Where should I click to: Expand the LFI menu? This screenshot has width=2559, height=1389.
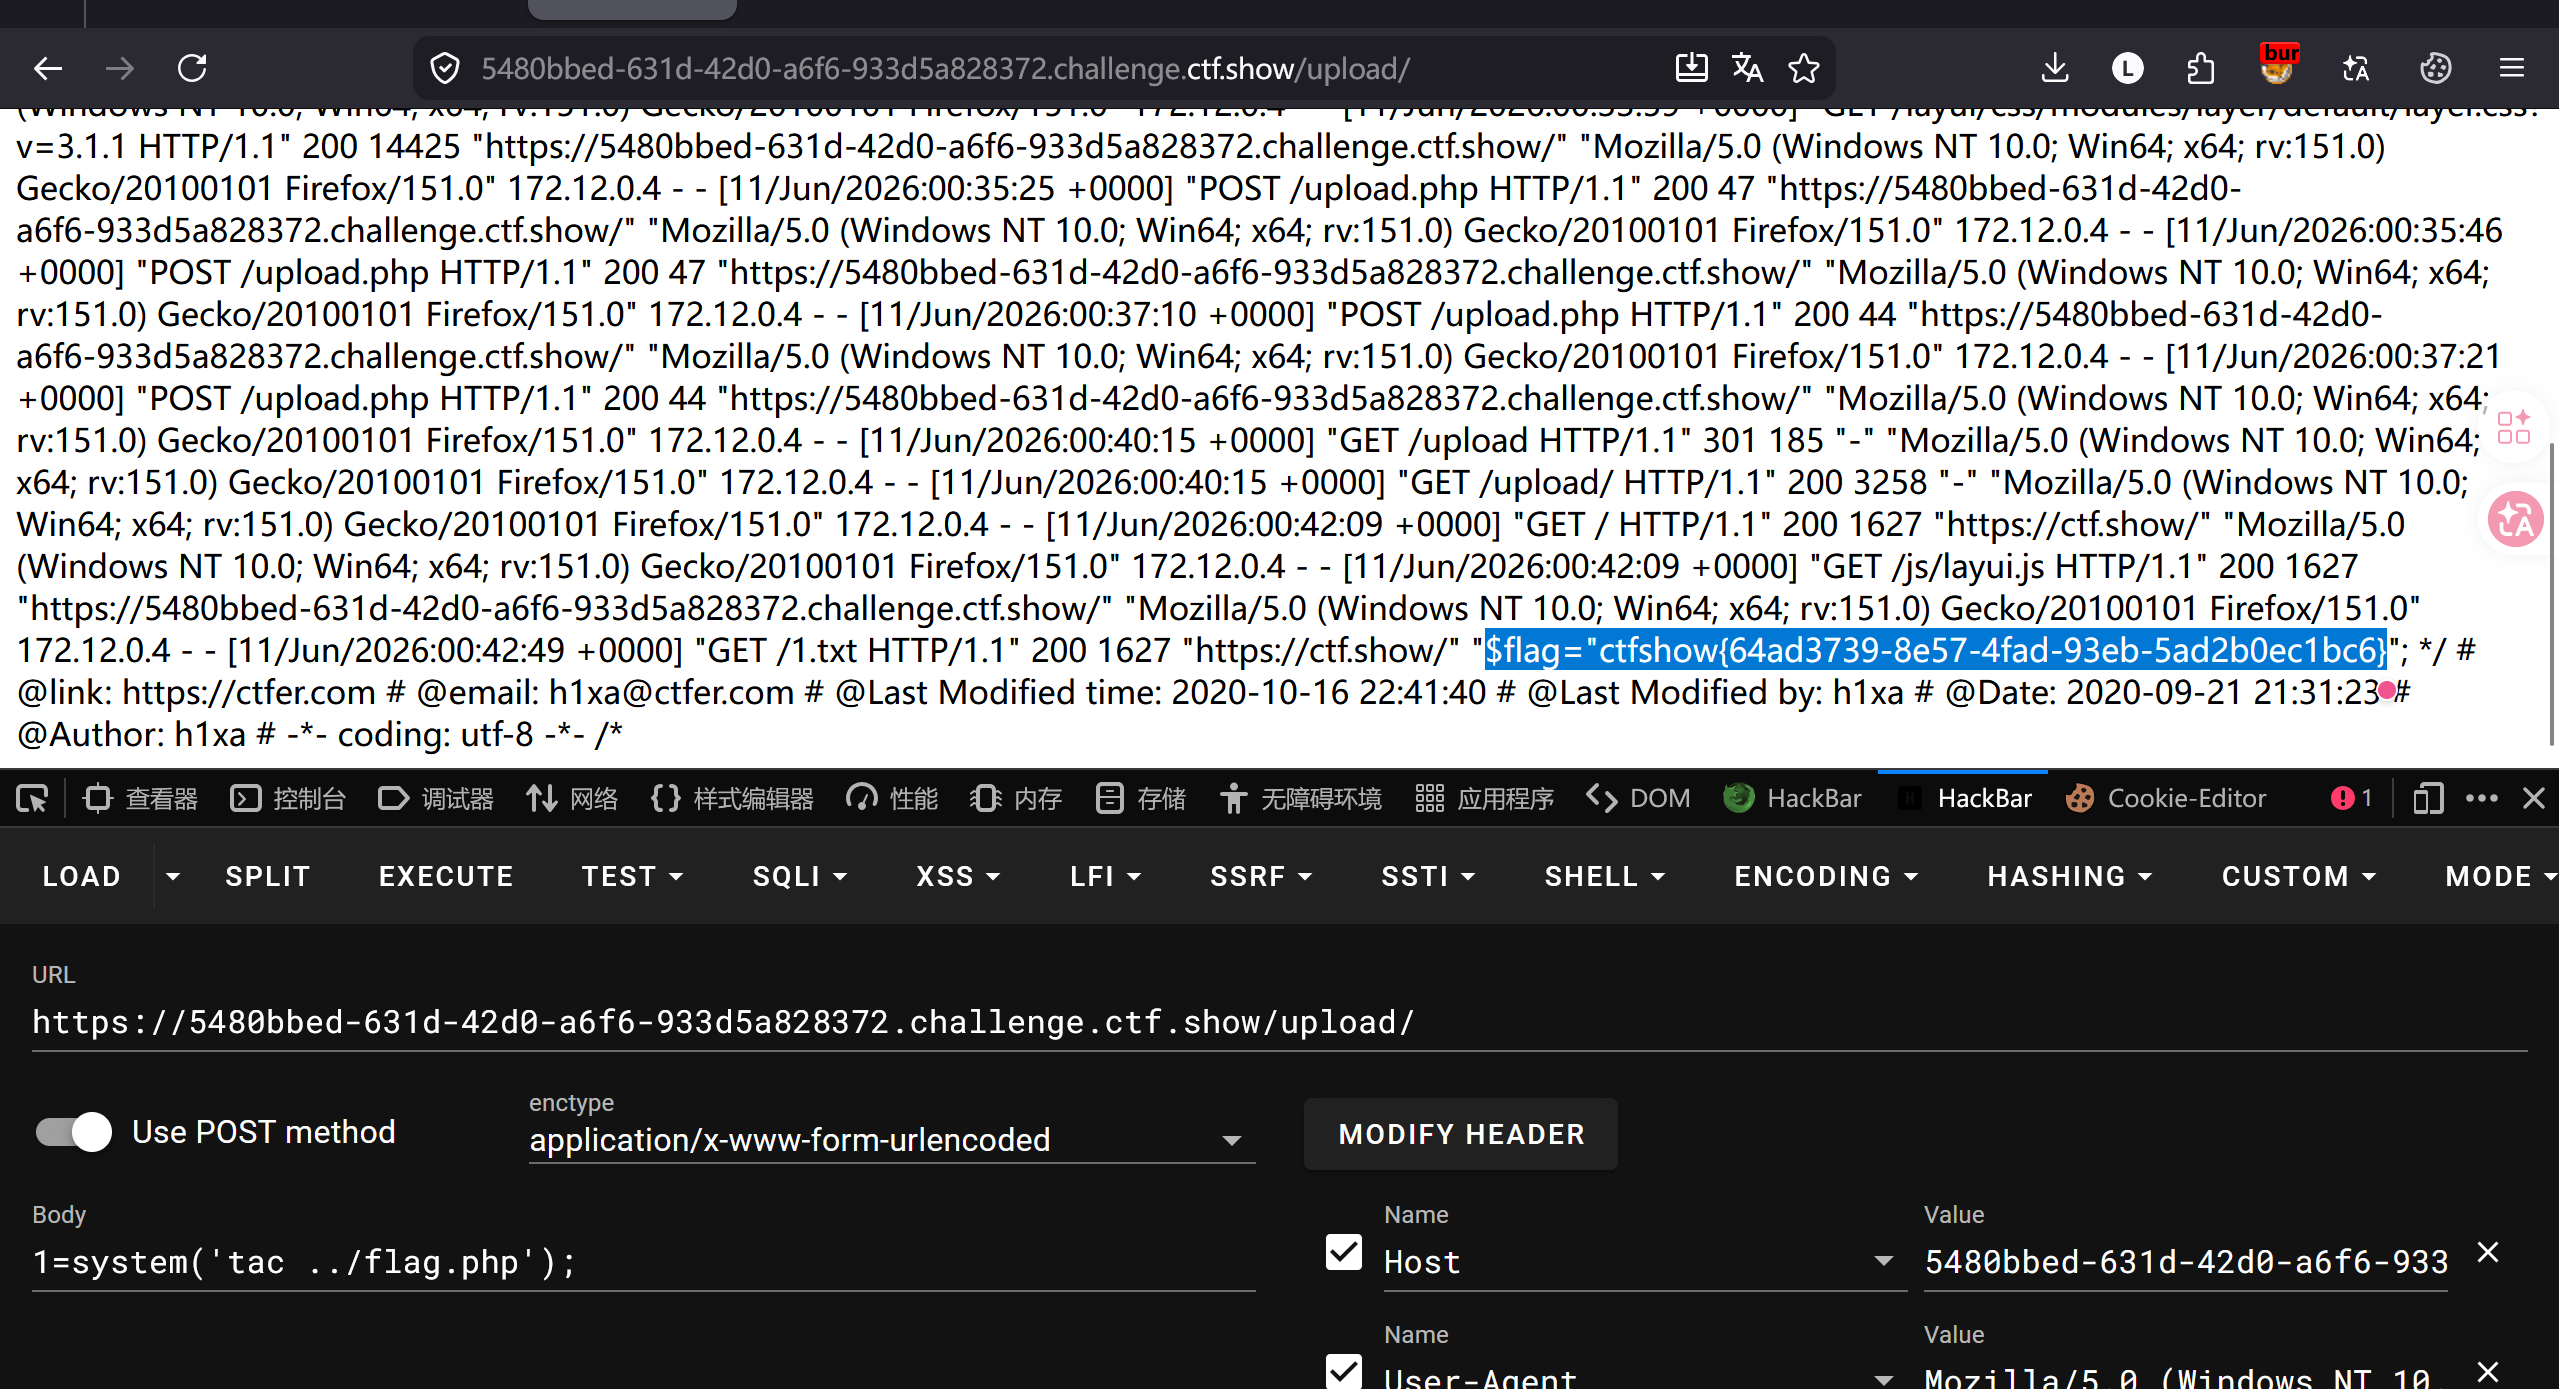pos(1105,877)
